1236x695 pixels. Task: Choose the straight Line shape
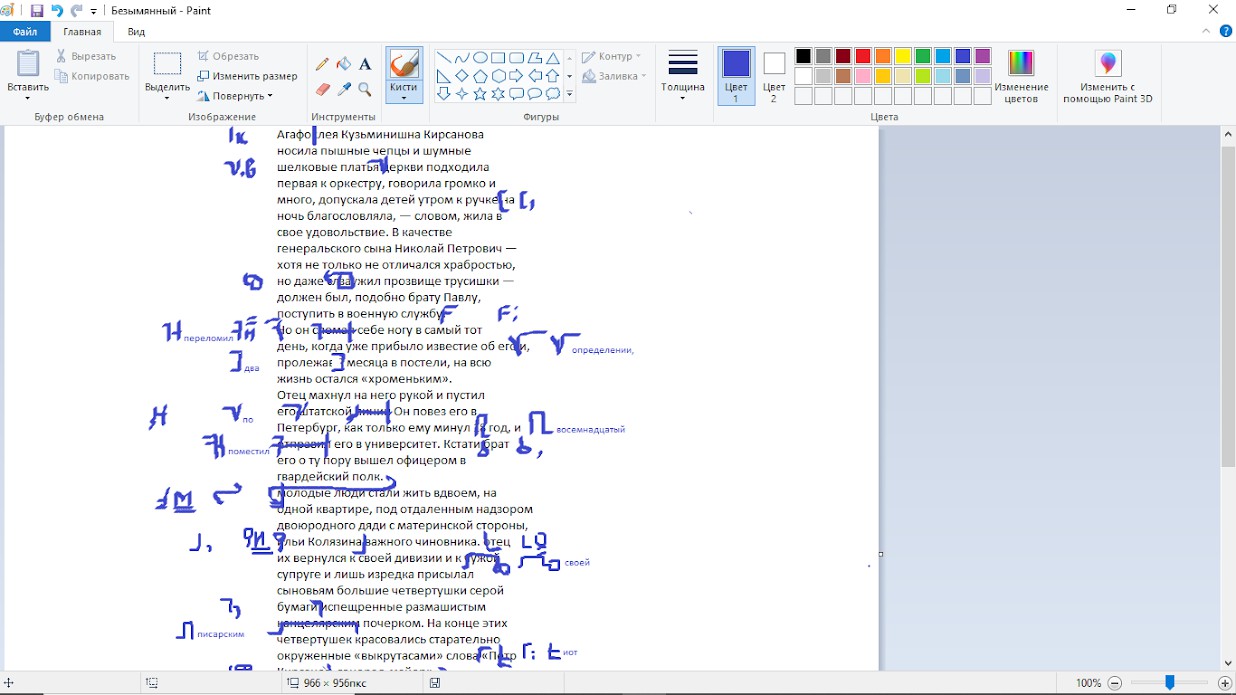[x=444, y=58]
